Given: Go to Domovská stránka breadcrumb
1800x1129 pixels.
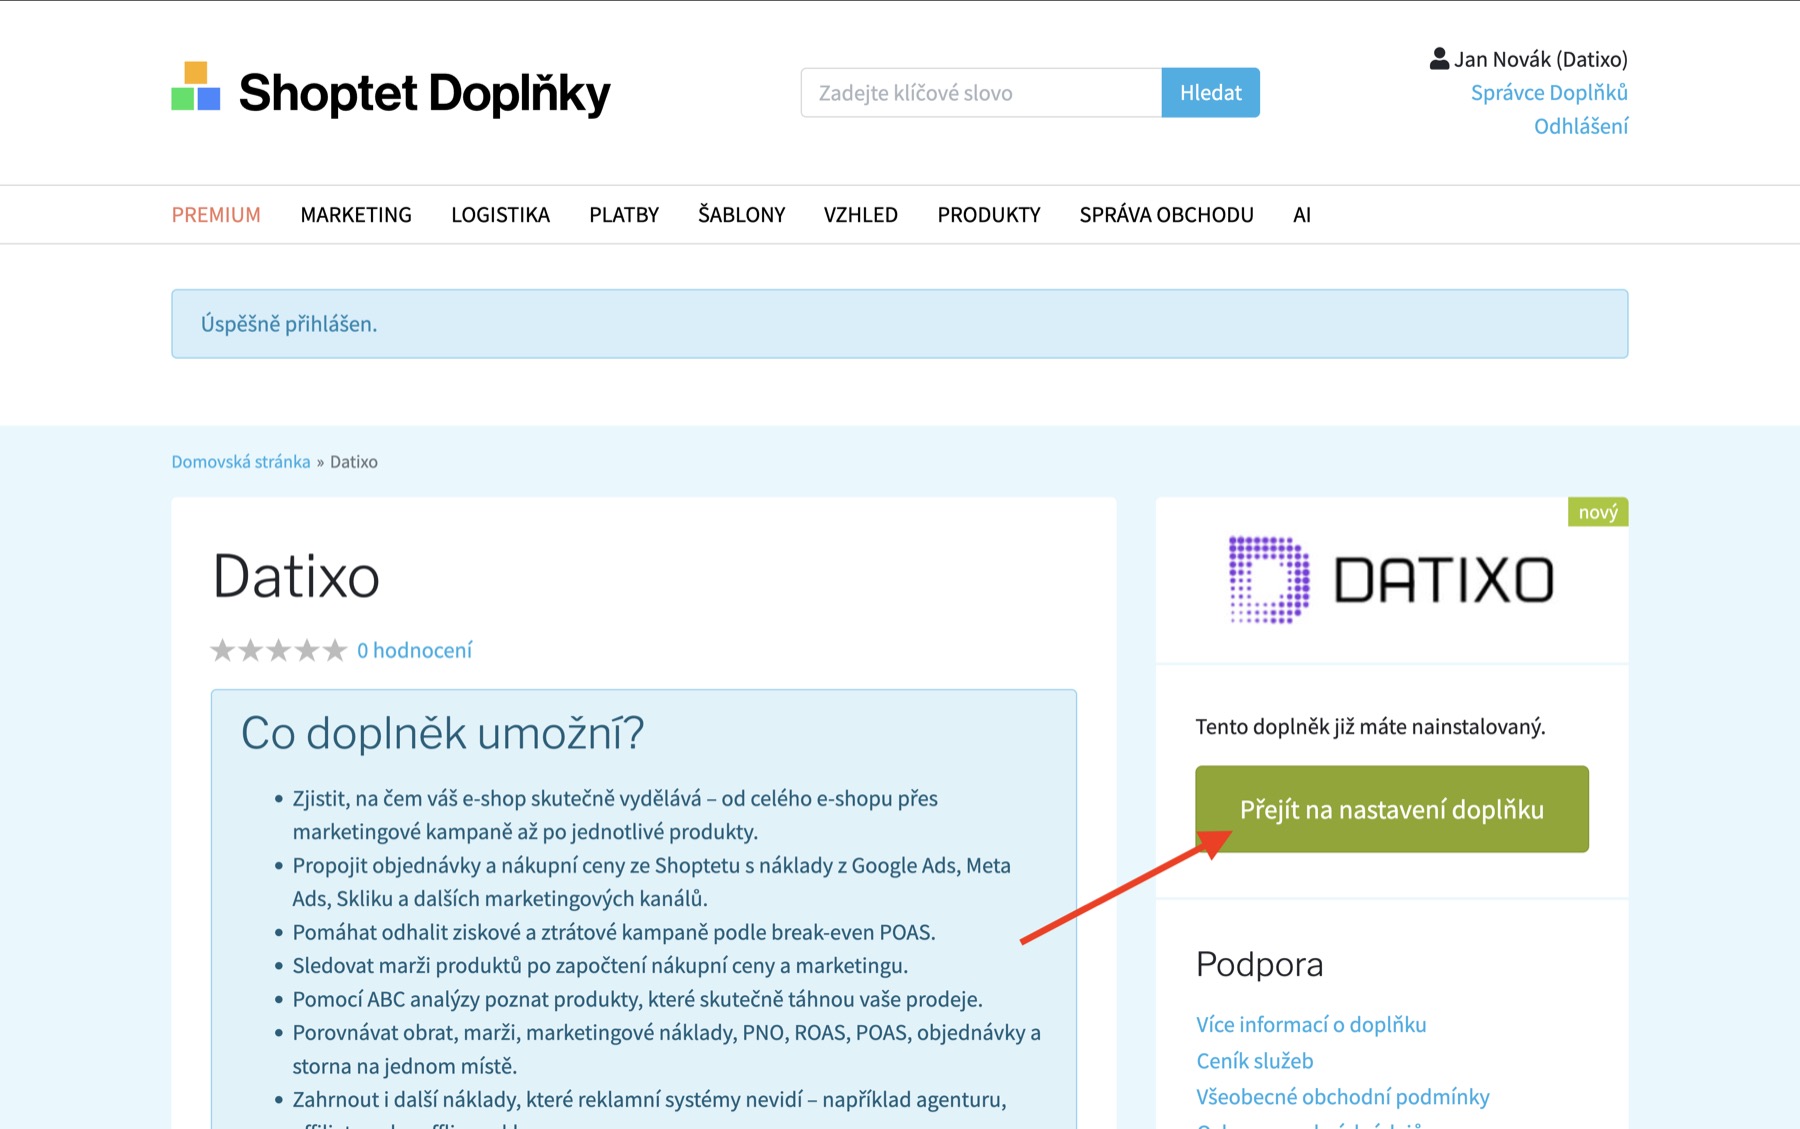Looking at the screenshot, I should [241, 462].
